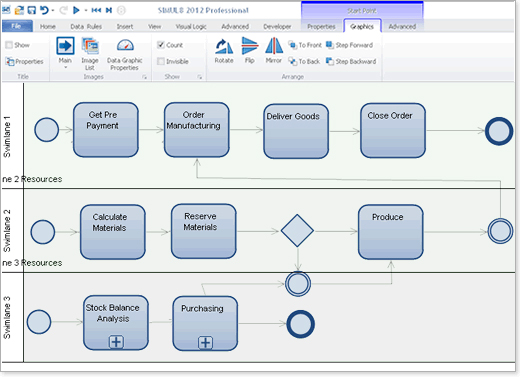Click the Open file icon in quick access toolbar
Screen dimensions: 520x378
pyautogui.click(x=19, y=10)
